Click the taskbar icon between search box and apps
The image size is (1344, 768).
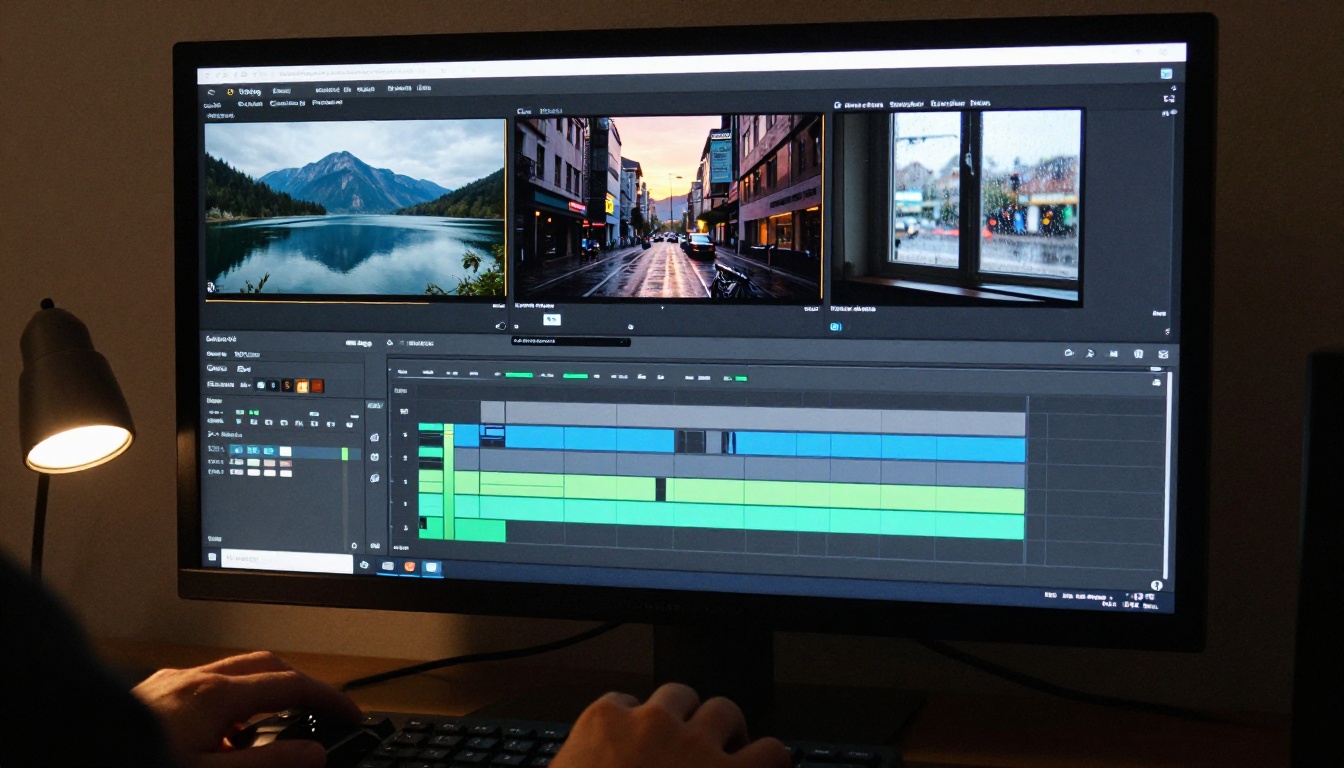[x=364, y=565]
